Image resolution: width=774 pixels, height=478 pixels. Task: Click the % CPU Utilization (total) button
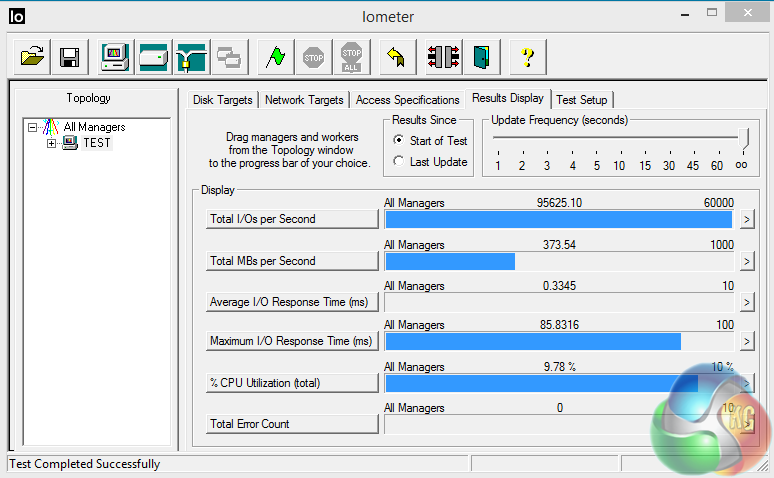click(x=292, y=383)
